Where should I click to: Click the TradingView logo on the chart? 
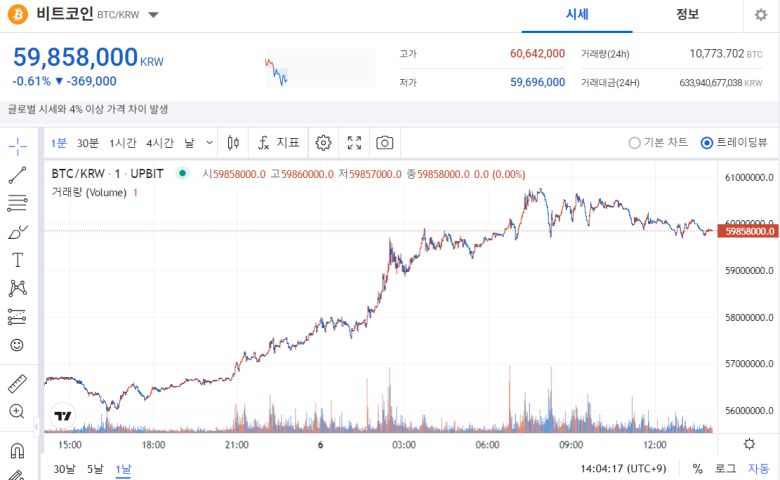coord(63,416)
